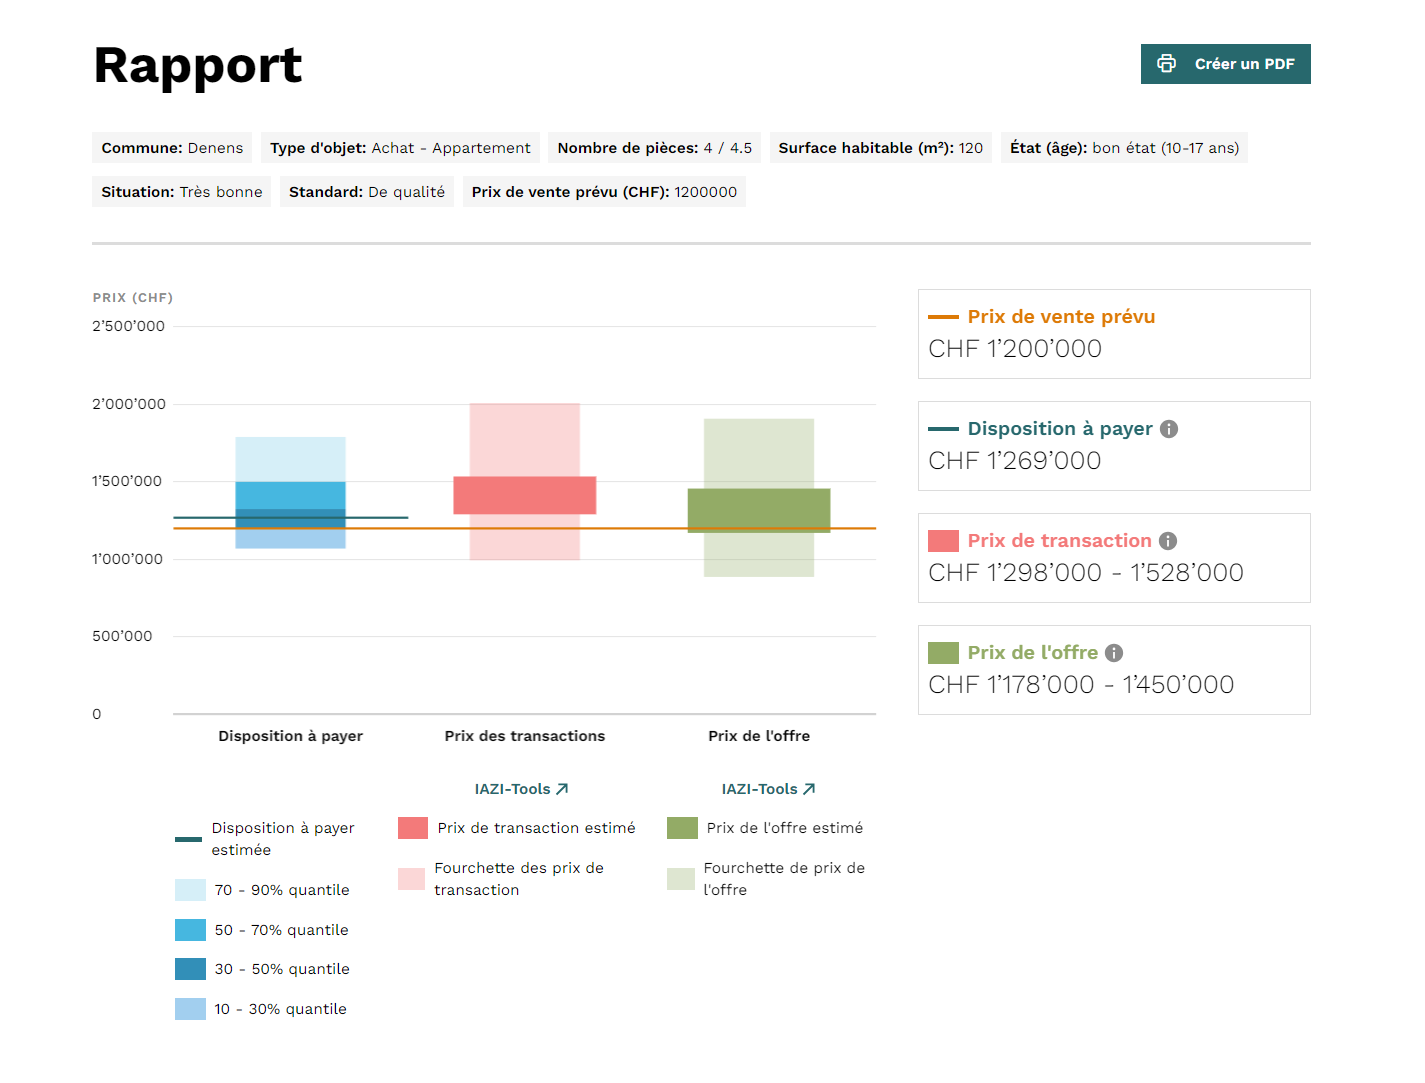Select the Situation: Très bonne tag
The width and height of the screenshot is (1425, 1083).
pyautogui.click(x=182, y=192)
